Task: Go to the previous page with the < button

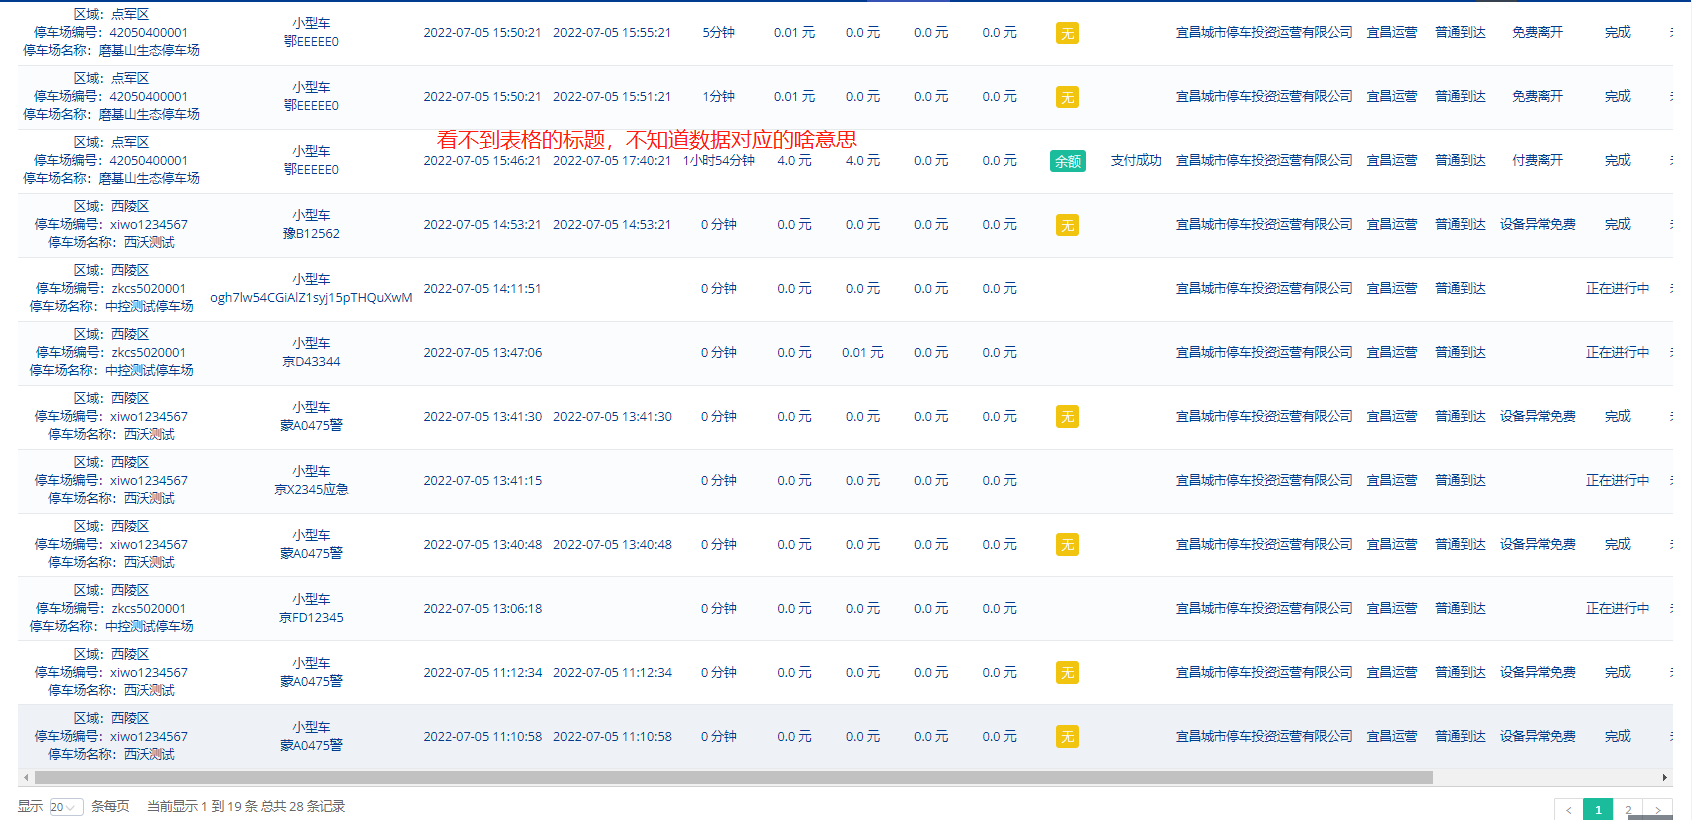Action: pyautogui.click(x=1568, y=810)
